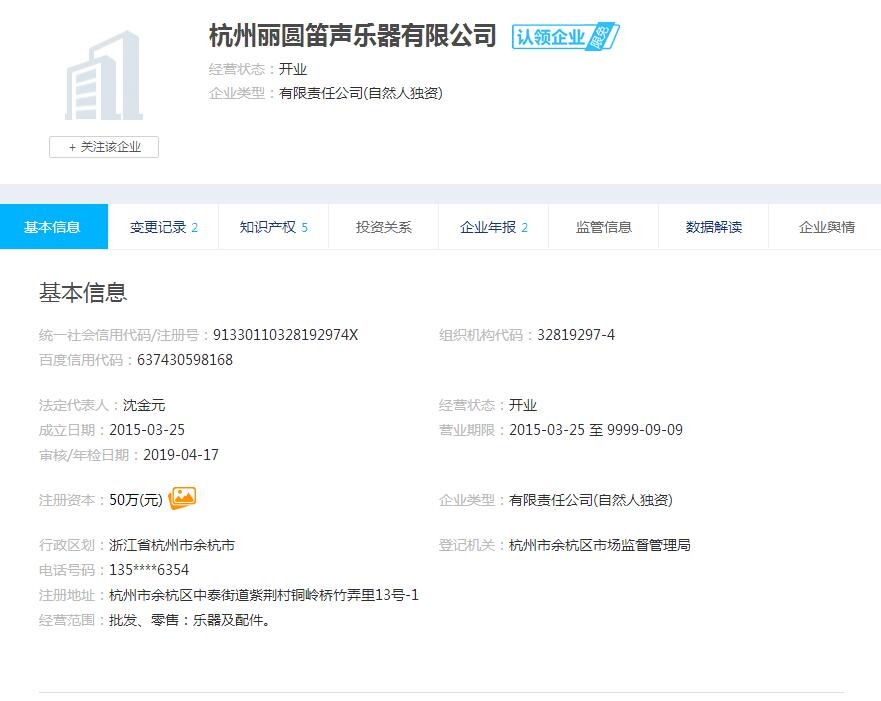Open the 数据解读 tab
Image resolution: width=881 pixels, height=701 pixels.
(714, 227)
